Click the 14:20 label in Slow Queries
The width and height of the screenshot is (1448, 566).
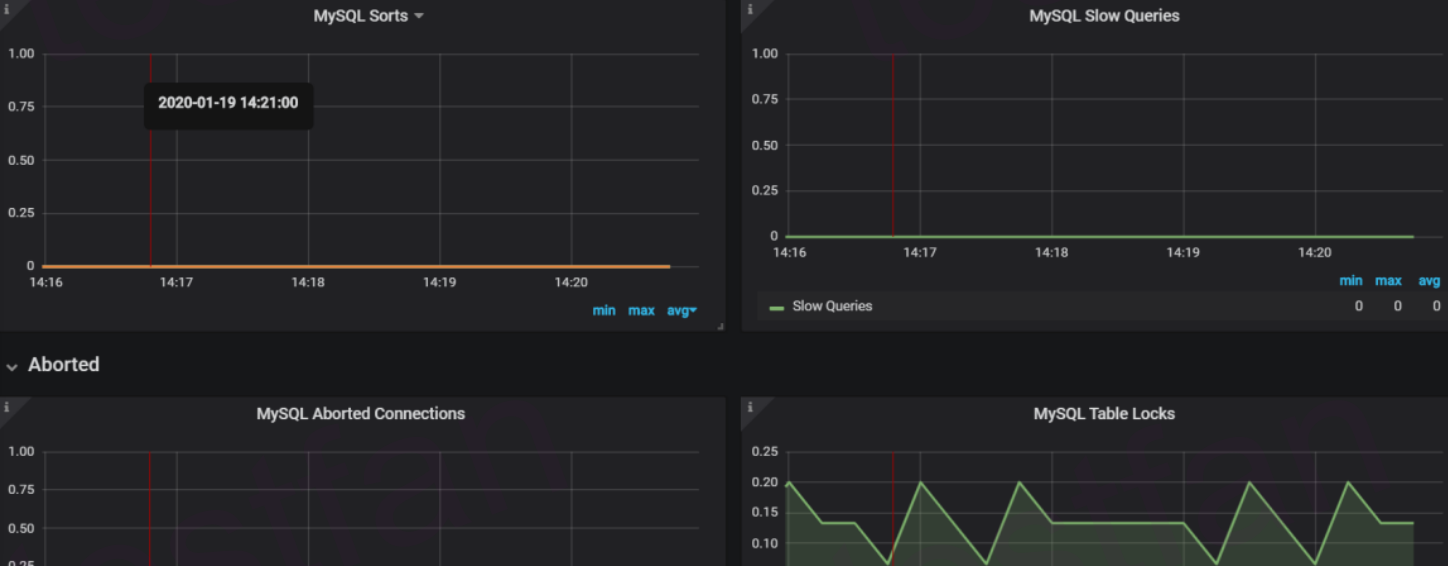[x=1315, y=253]
